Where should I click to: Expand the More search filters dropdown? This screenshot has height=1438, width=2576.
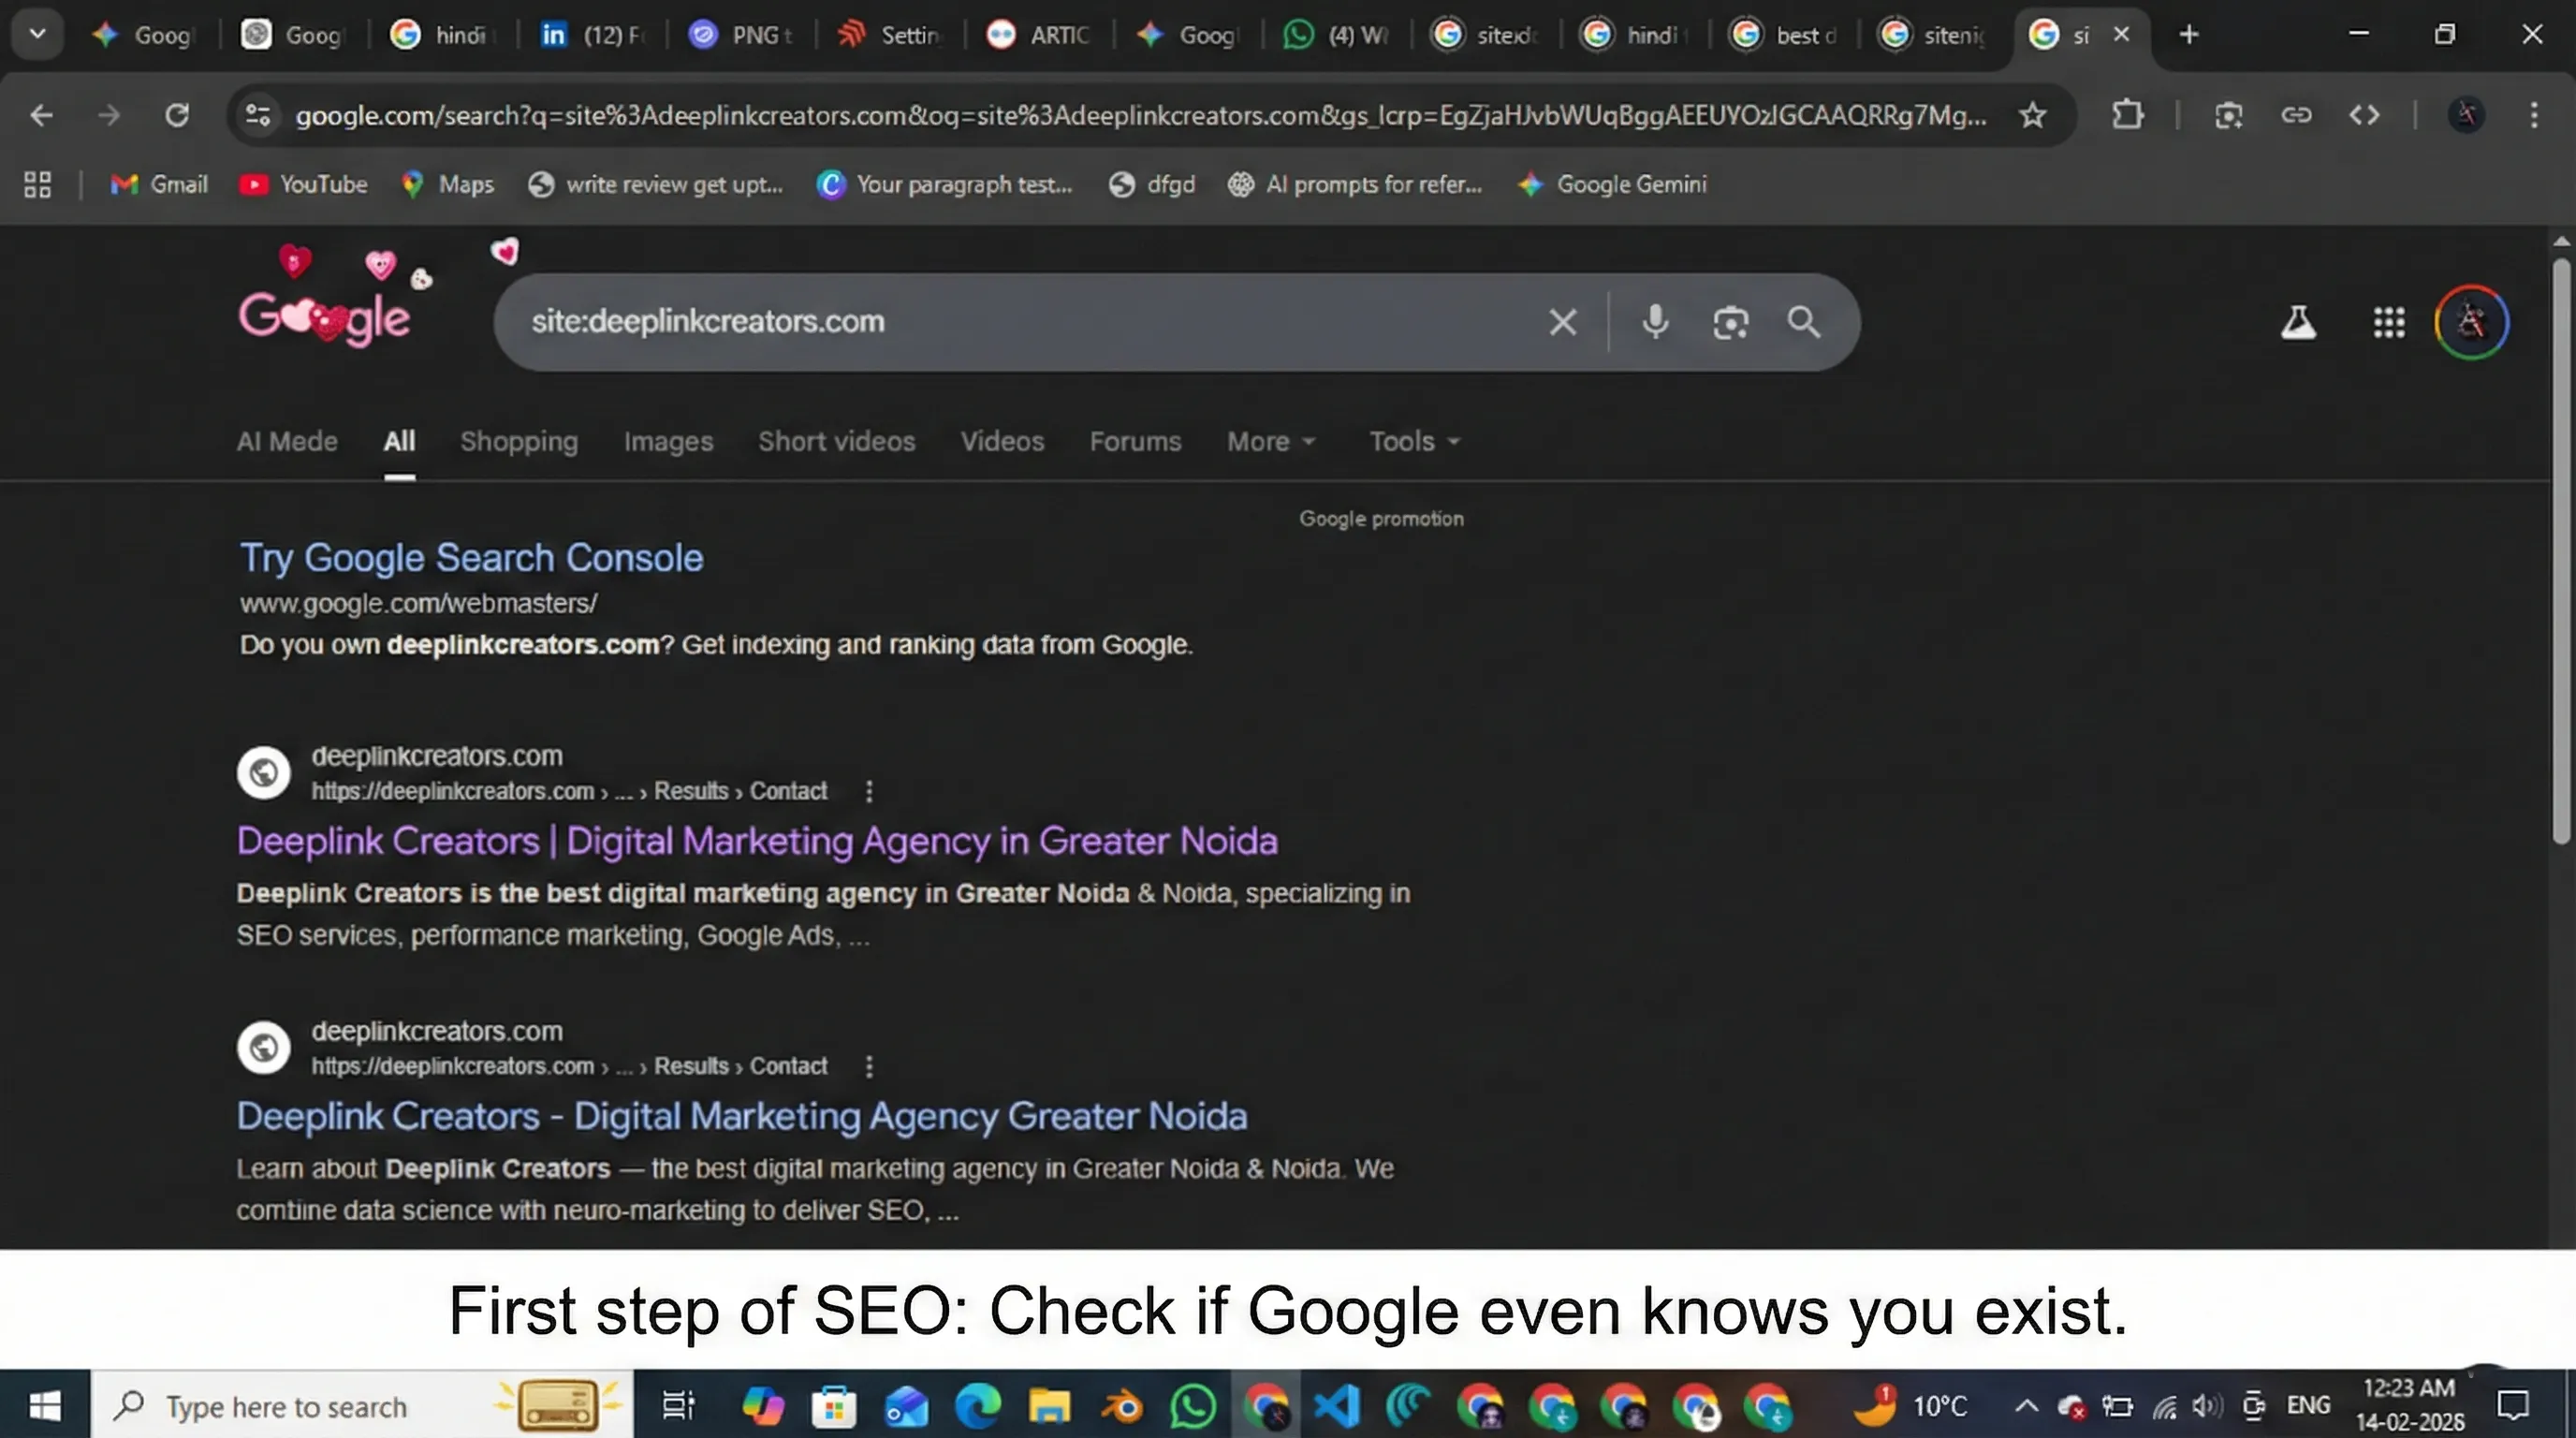[x=1270, y=441]
